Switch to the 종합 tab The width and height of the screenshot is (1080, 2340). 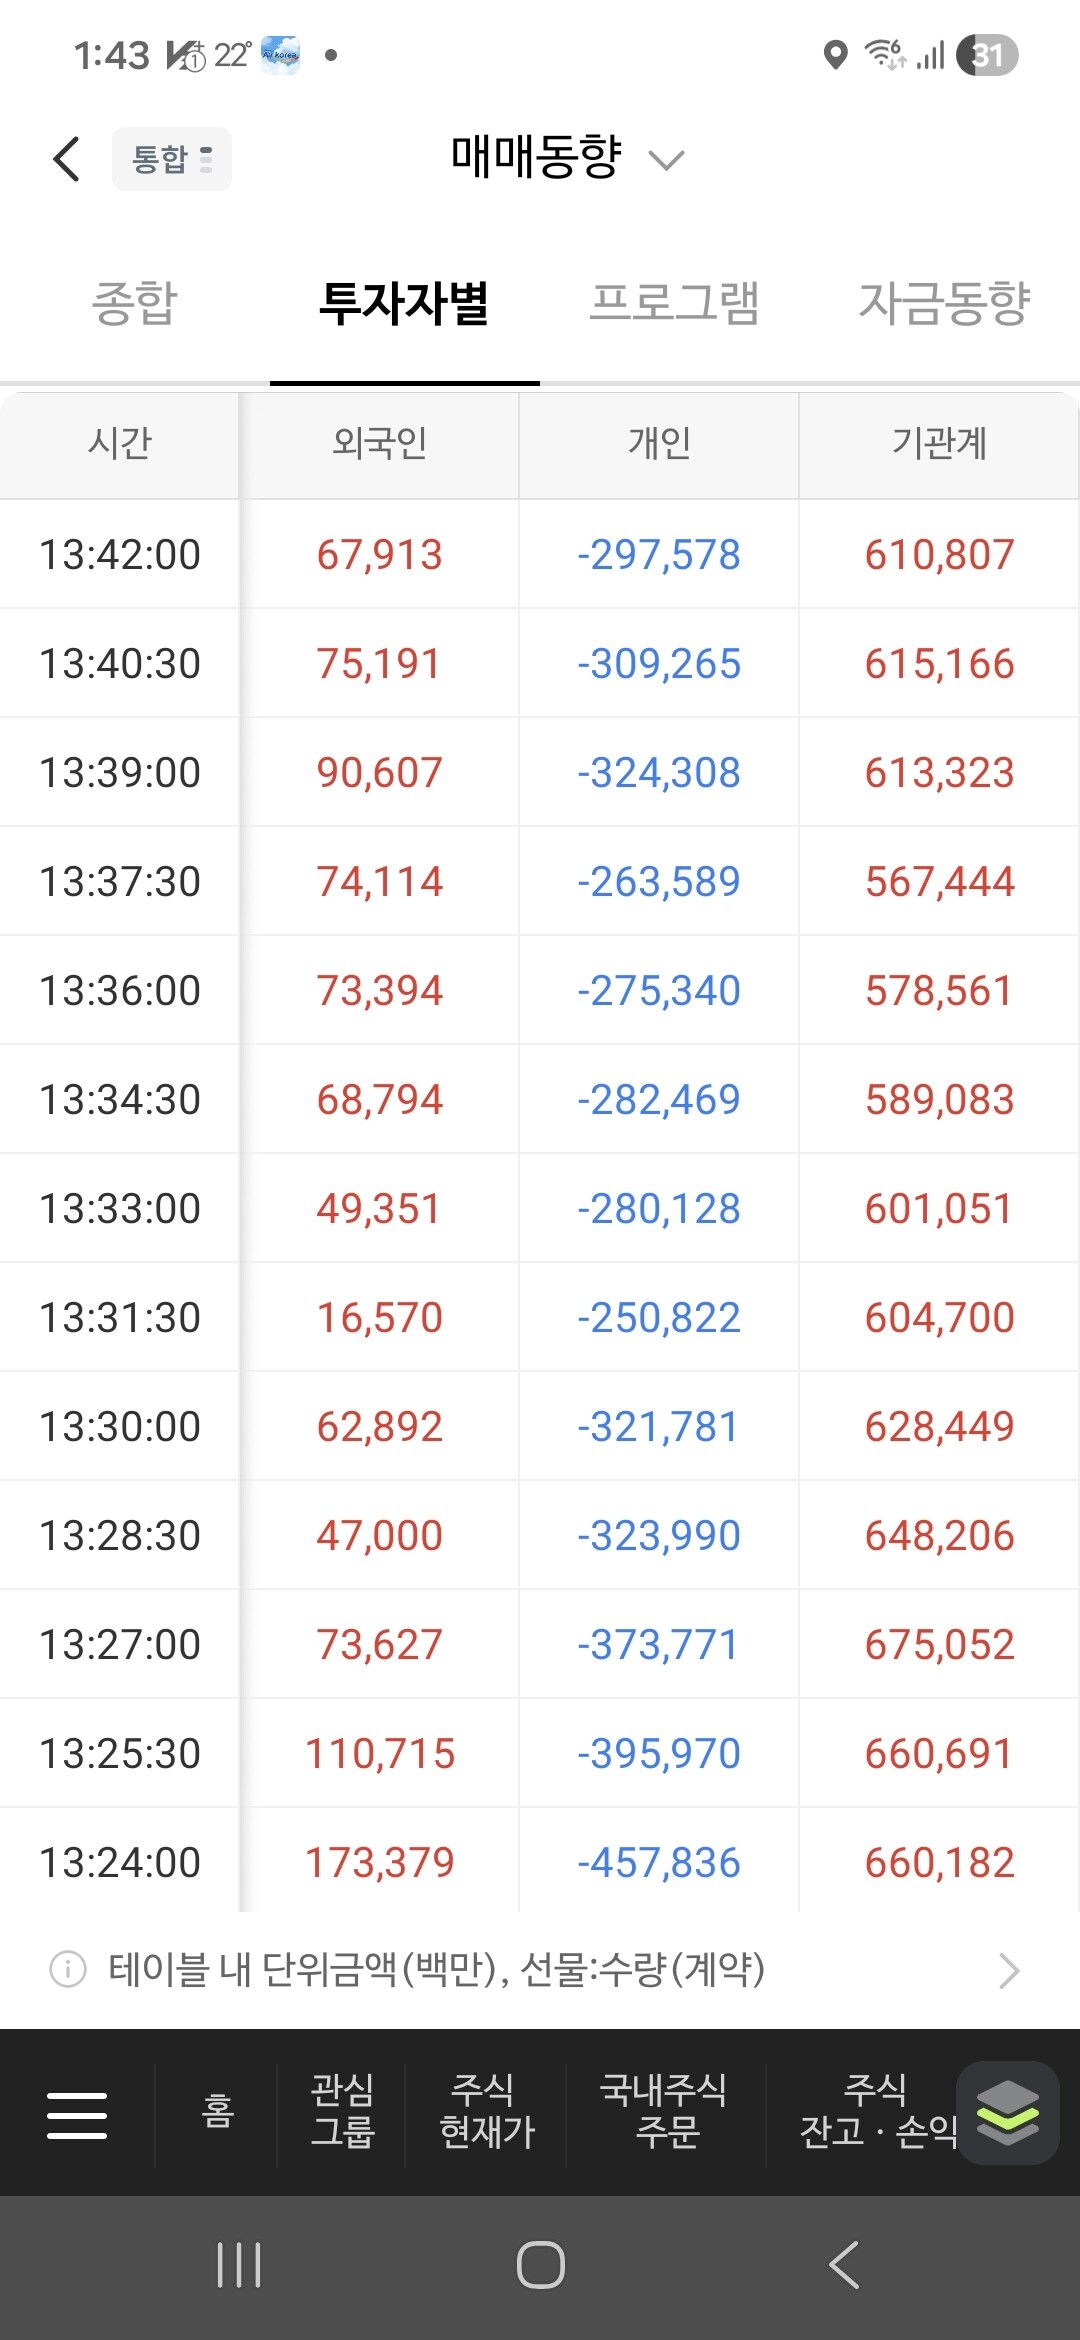point(135,303)
